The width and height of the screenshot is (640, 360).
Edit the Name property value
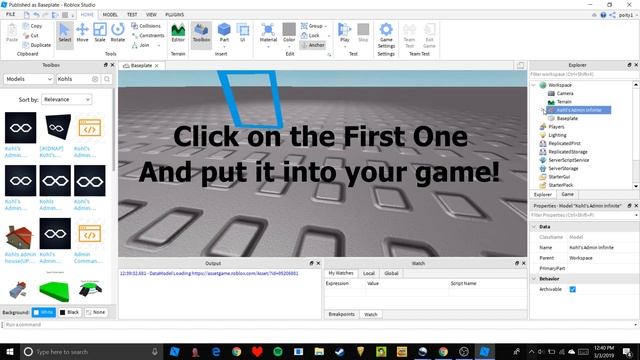point(602,247)
